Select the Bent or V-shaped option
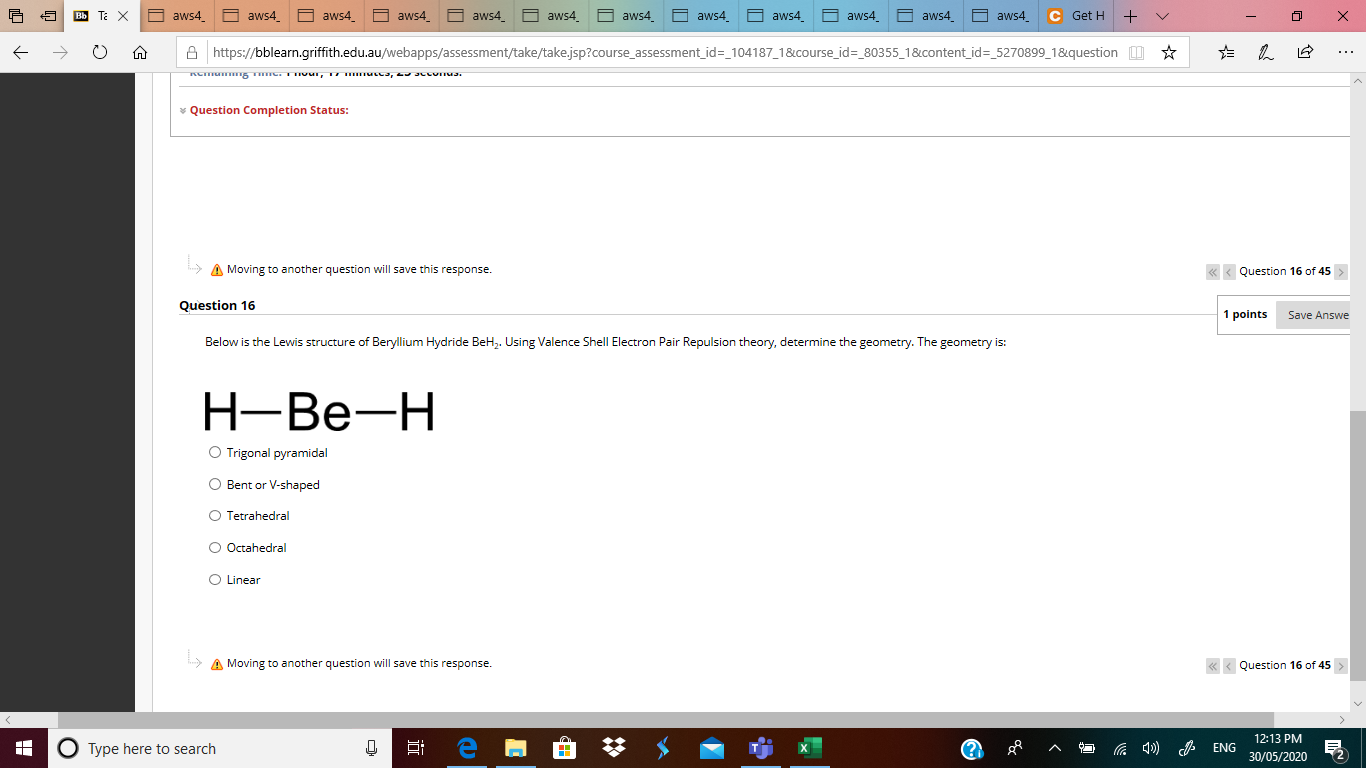 coord(215,484)
